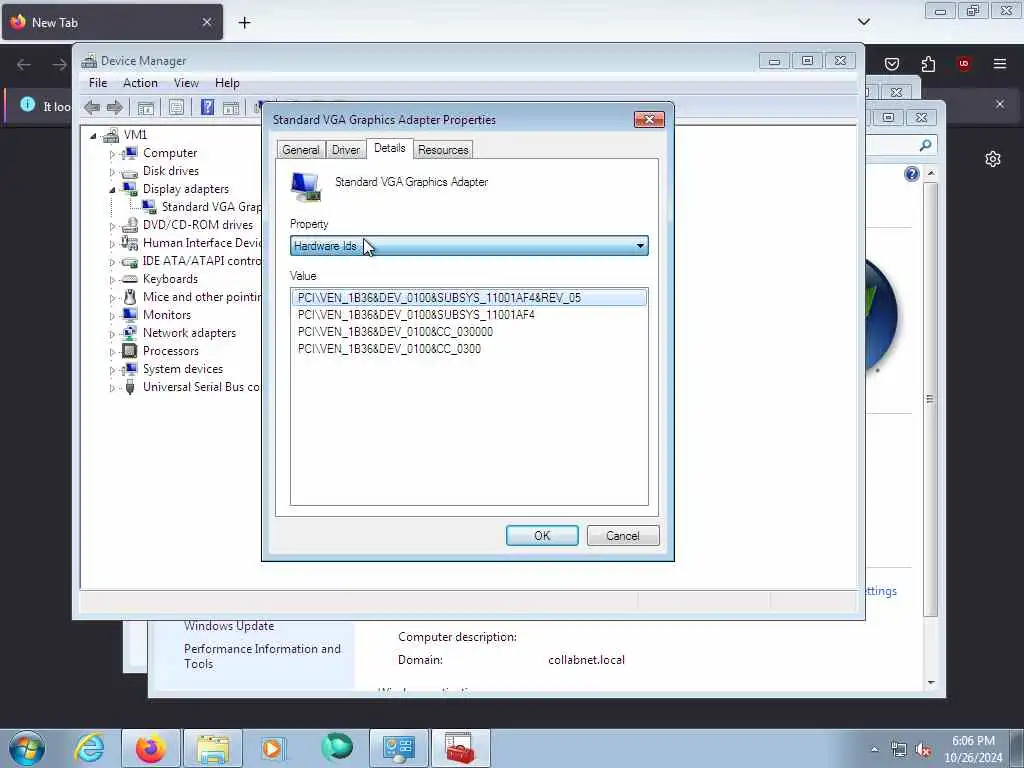
Task: Click the Performance Information and Tools link
Action: (x=262, y=656)
